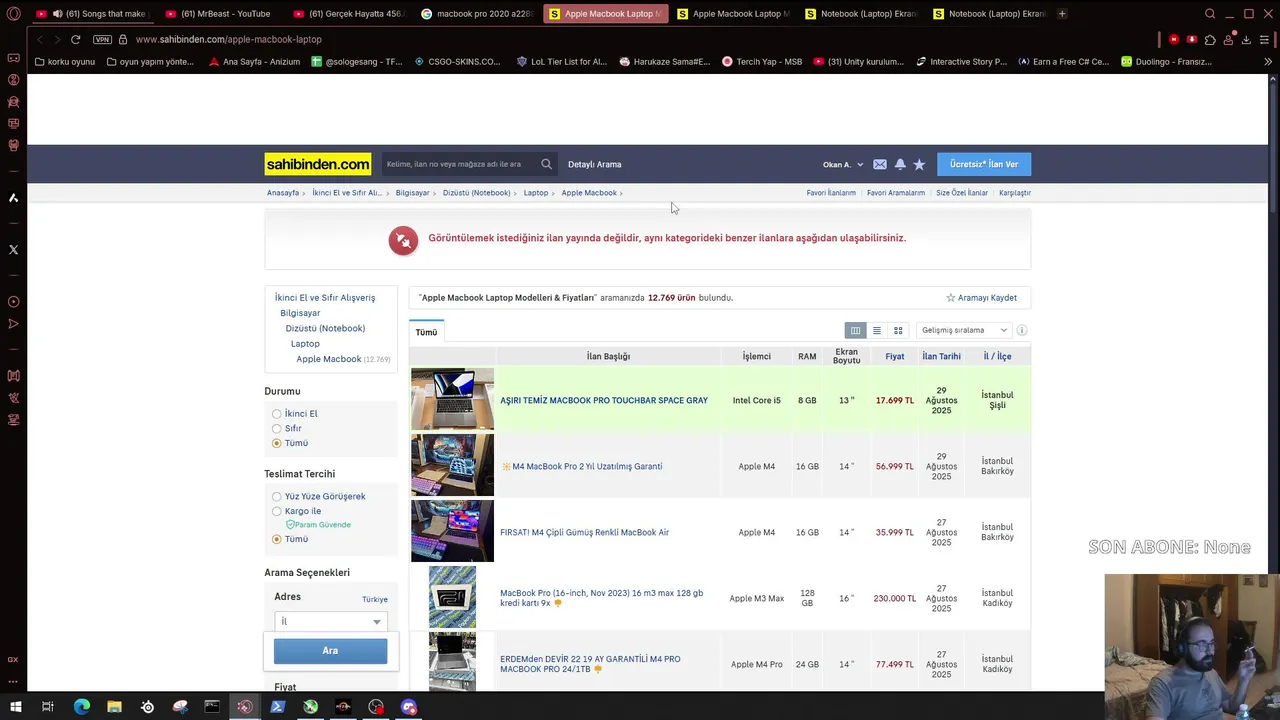Screen dimensions: 1280x720
Task: Open the Task View taskbar icon
Action: coord(47,707)
